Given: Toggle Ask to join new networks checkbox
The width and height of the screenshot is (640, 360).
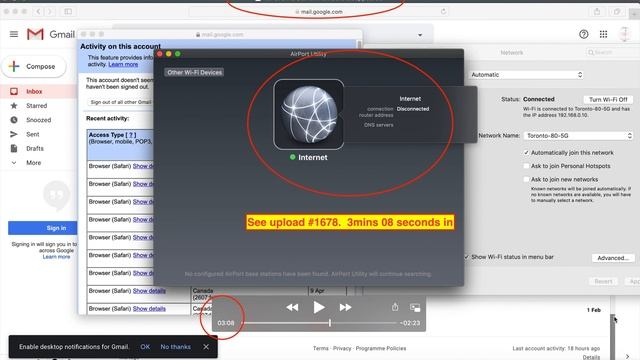Looking at the screenshot, I should [527, 179].
